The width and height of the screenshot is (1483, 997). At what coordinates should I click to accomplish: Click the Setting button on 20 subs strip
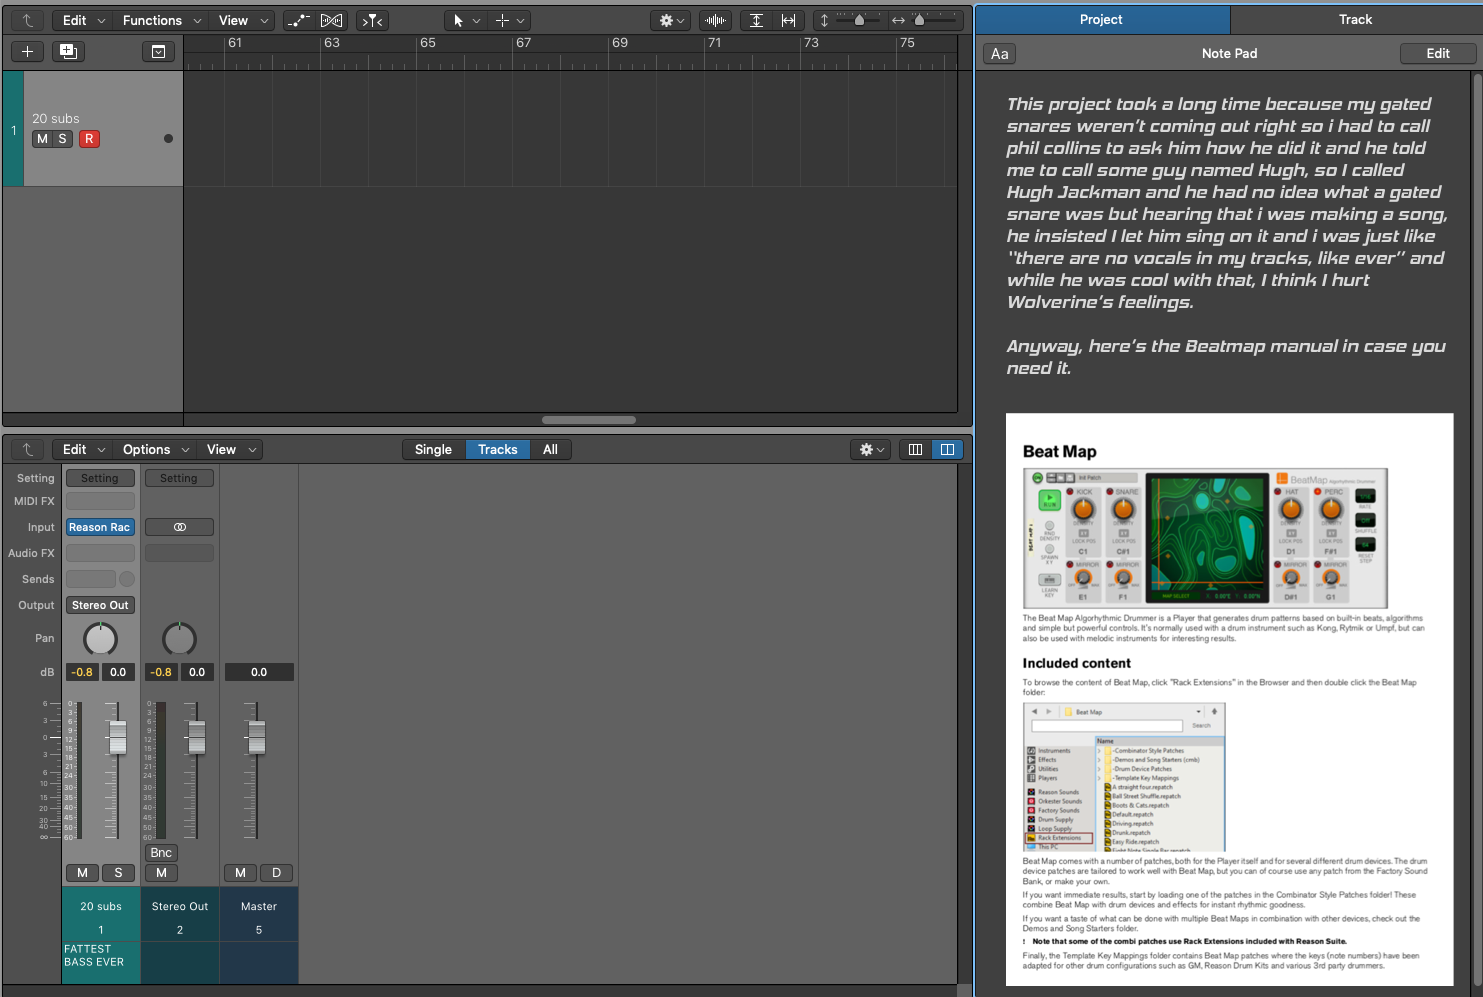coord(100,478)
